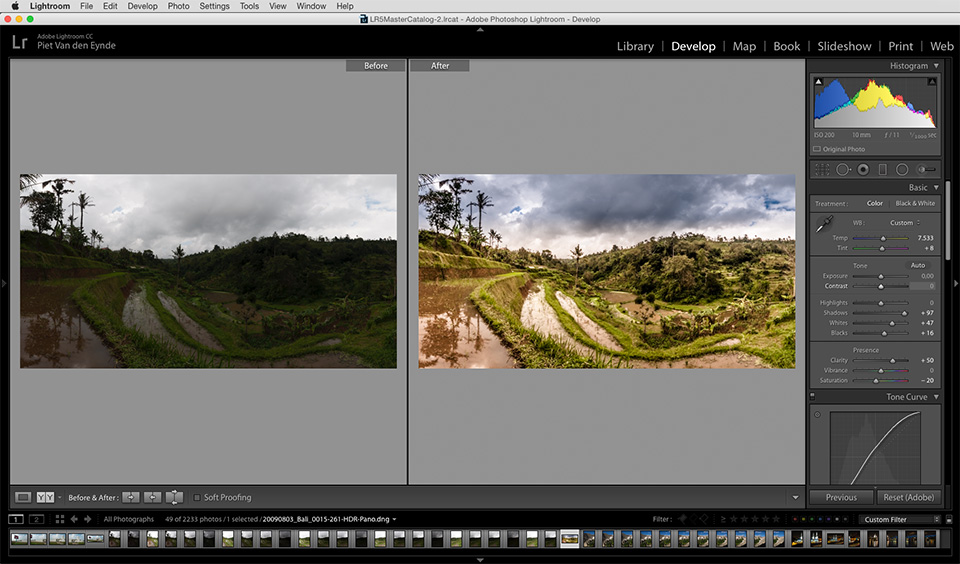The image size is (960, 564).
Task: Open the Print module
Action: coord(900,46)
